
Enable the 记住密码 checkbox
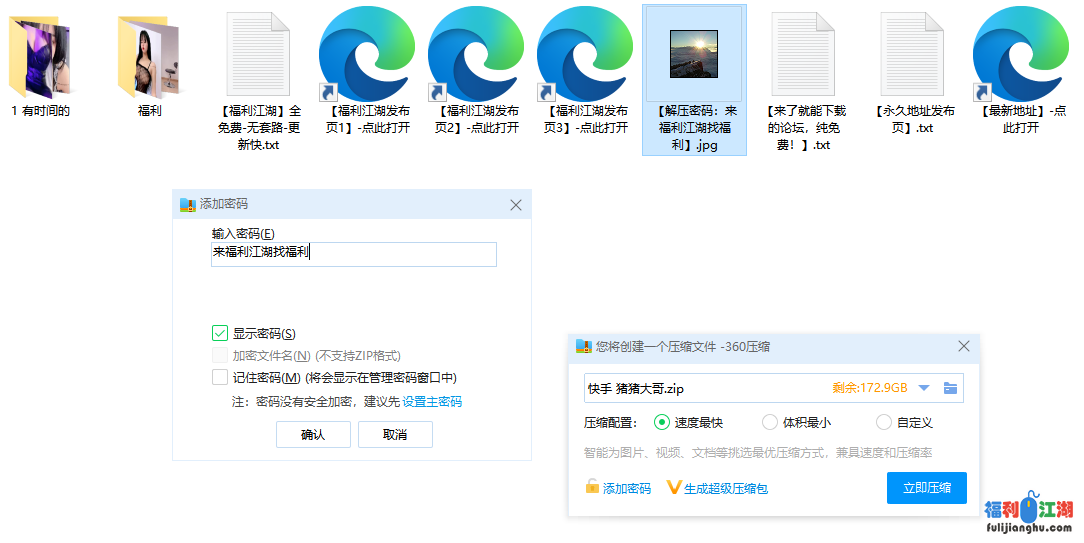[x=220, y=378]
